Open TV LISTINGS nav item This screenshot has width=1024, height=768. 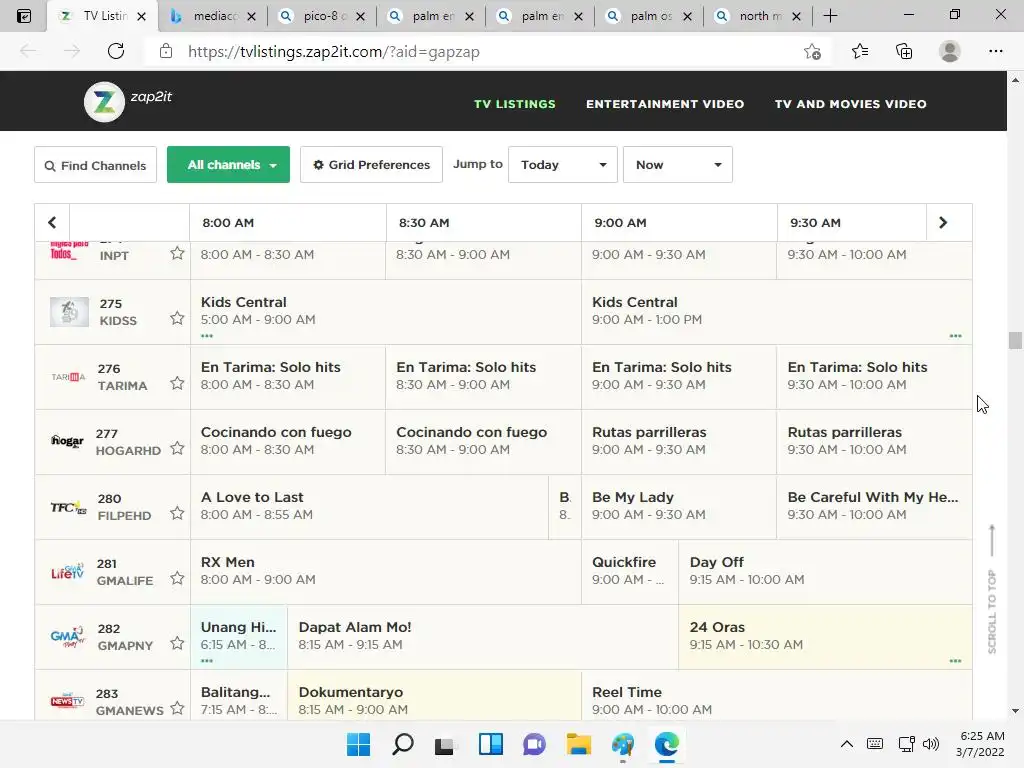515,104
